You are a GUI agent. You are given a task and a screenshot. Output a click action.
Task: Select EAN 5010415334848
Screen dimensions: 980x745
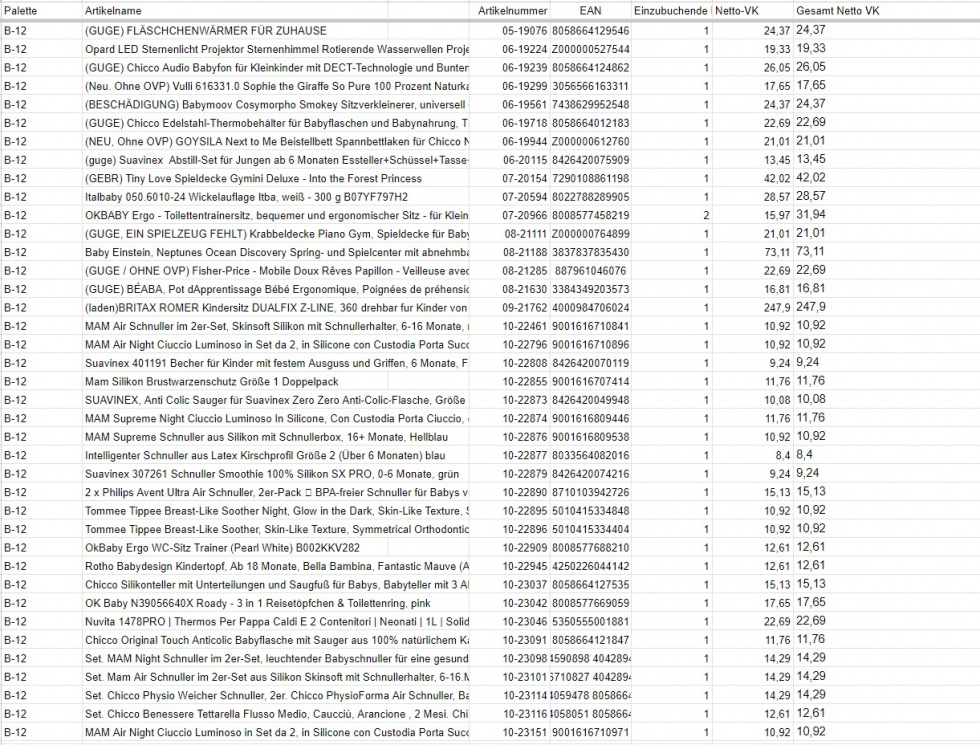[x=591, y=511]
